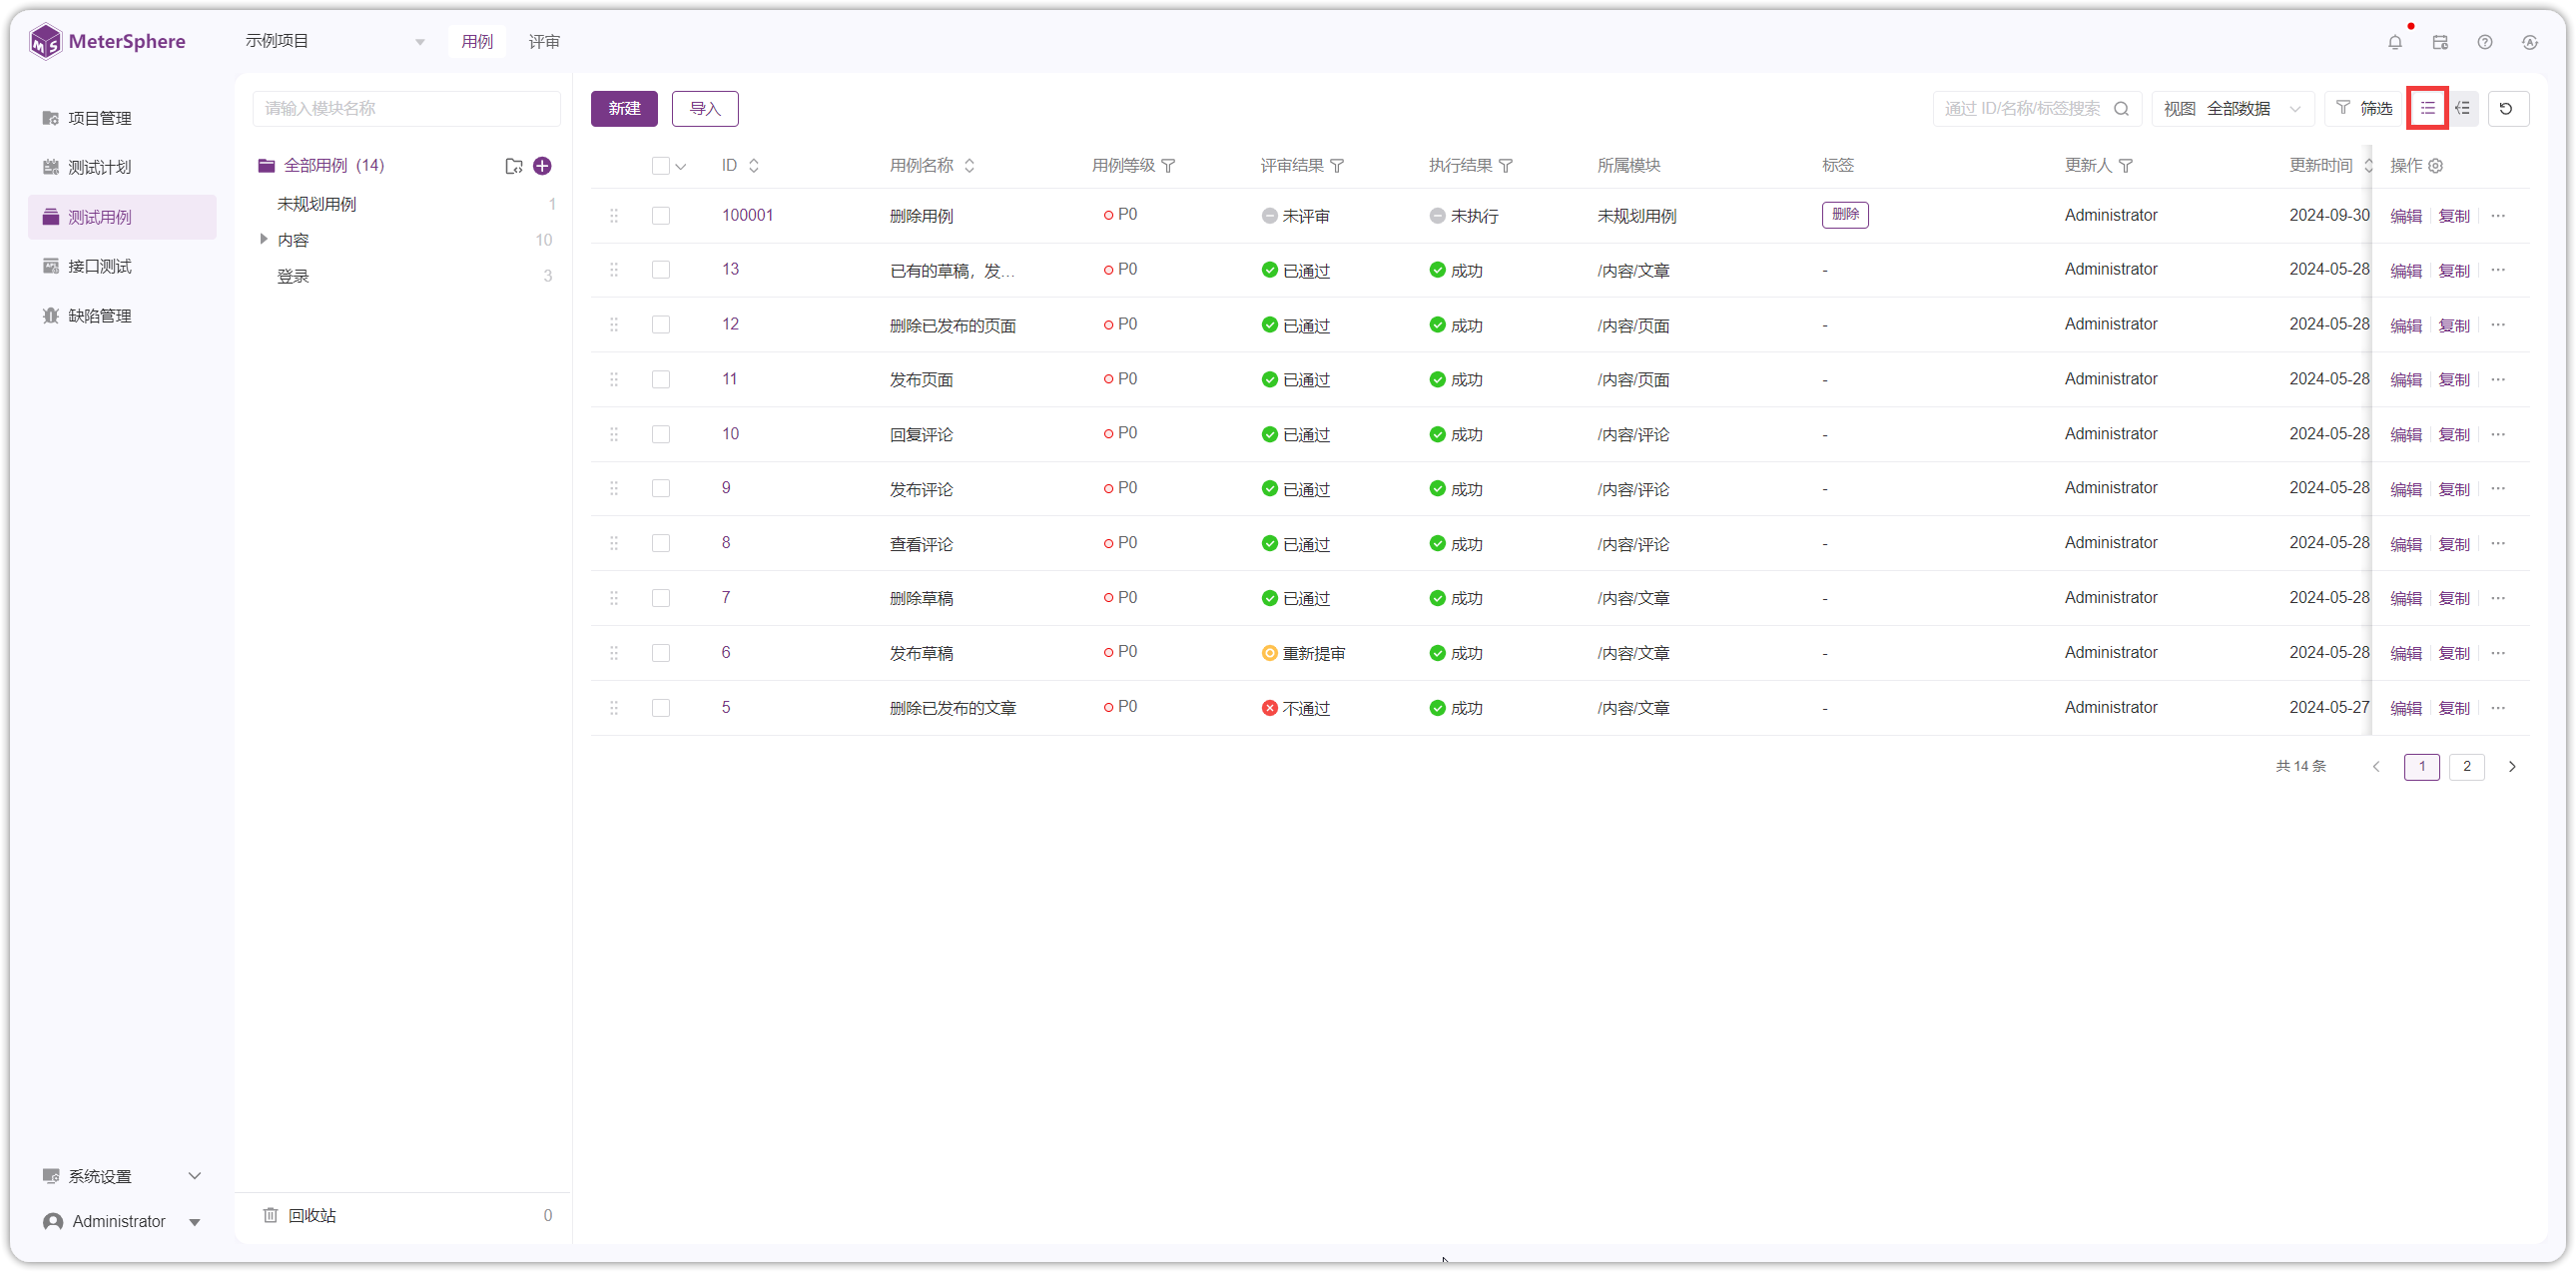Click the refresh table icon
The width and height of the screenshot is (2576, 1272).
[2507, 108]
